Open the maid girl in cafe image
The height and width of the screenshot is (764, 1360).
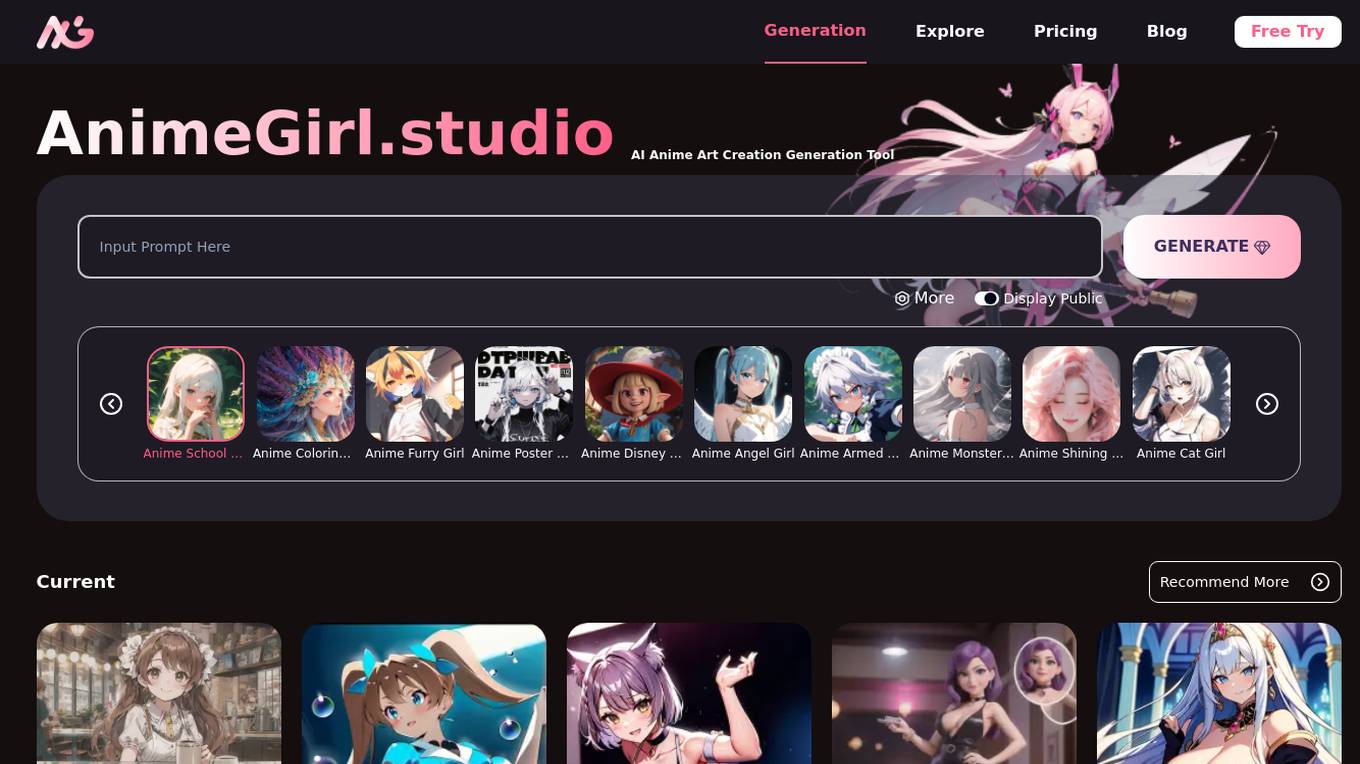coord(159,693)
